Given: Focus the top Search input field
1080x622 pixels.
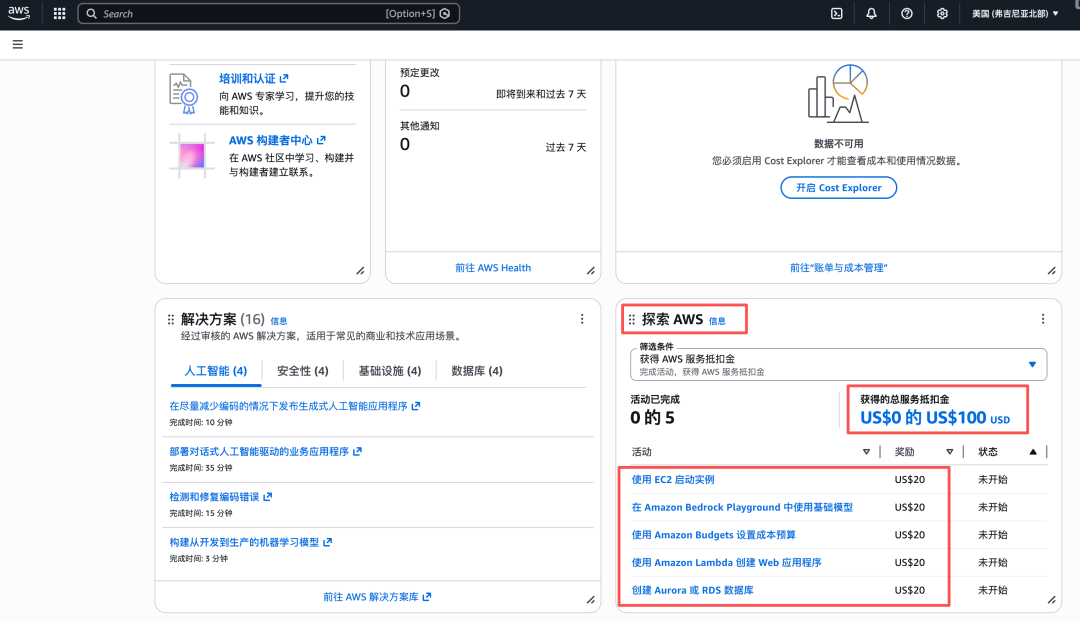Looking at the screenshot, I should click(x=269, y=14).
